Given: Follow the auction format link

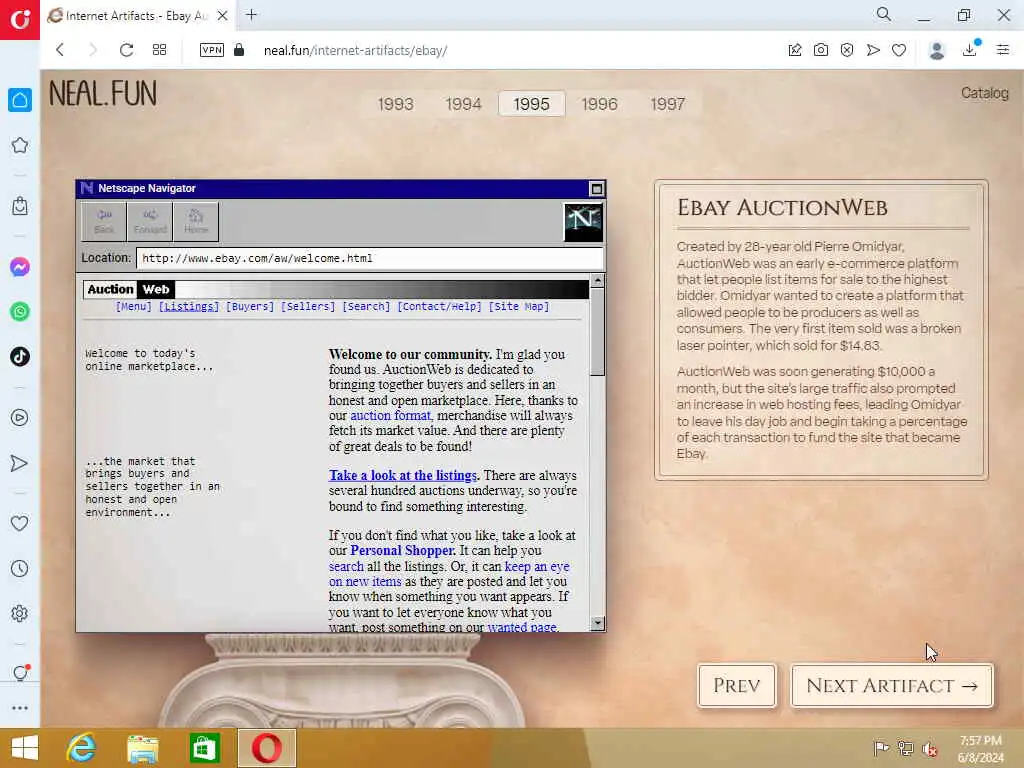Looking at the screenshot, I should tap(391, 415).
